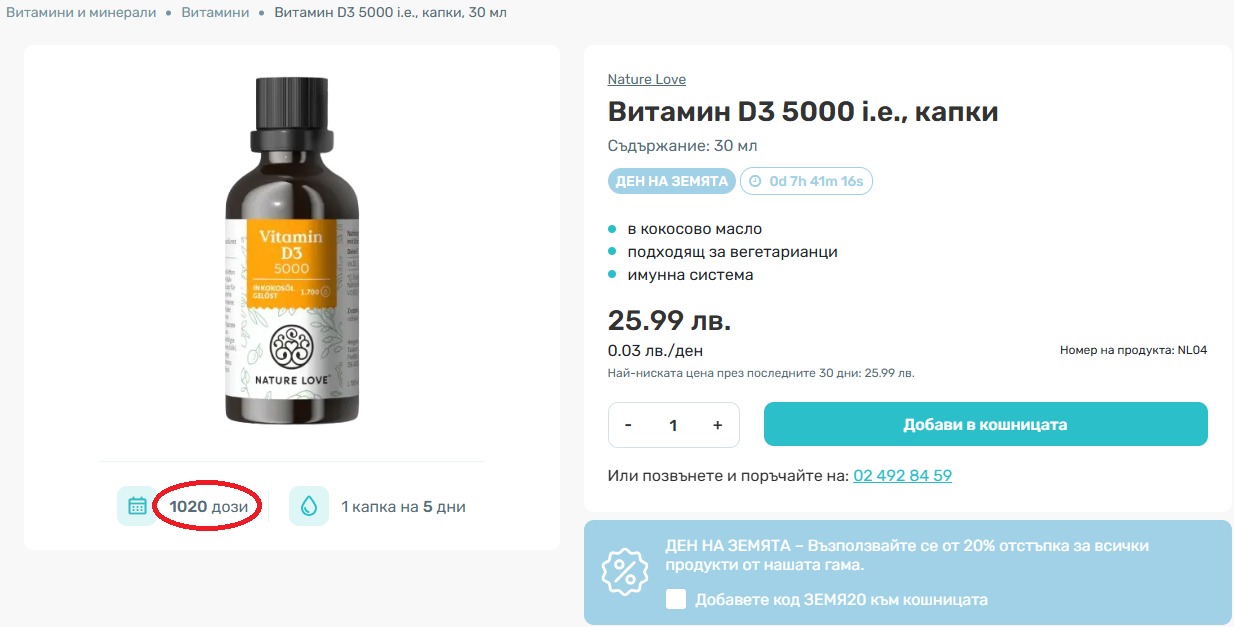Tick the ЗЕМЯ20 promo code checkbox
The height and width of the screenshot is (627, 1234).
coord(677,599)
